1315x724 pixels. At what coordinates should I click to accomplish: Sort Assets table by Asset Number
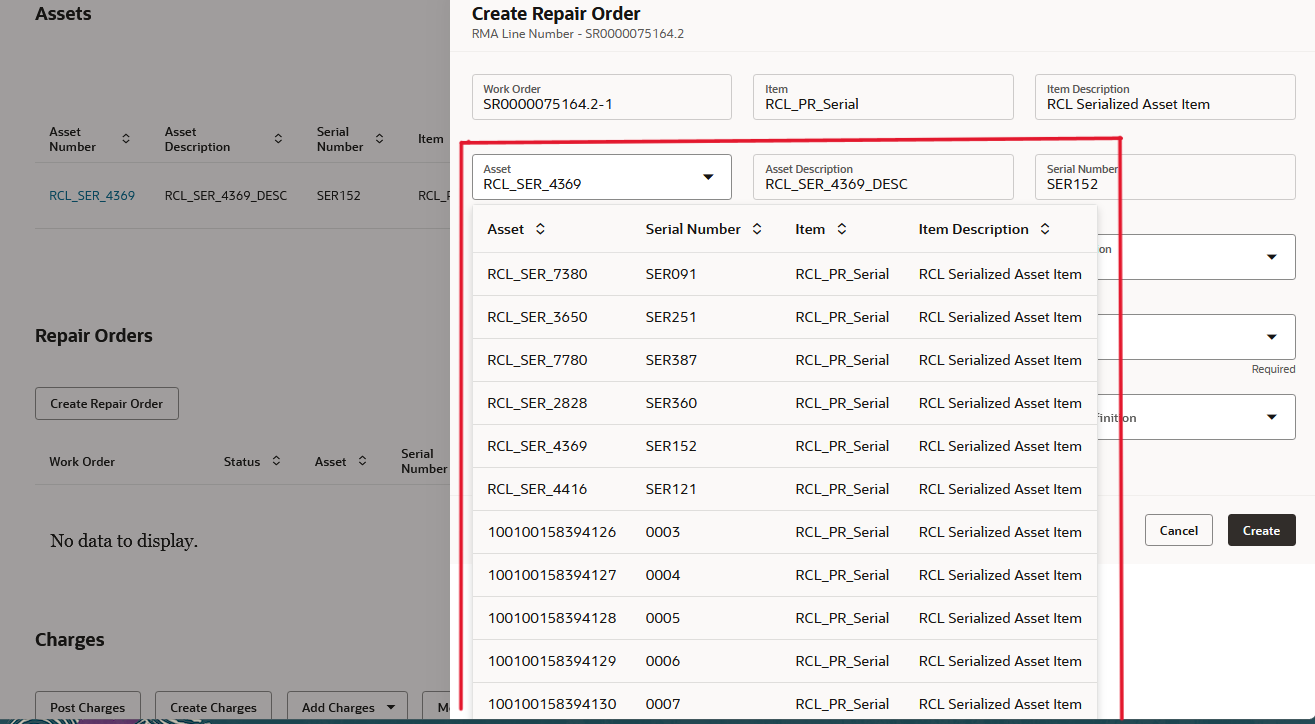tap(126, 139)
